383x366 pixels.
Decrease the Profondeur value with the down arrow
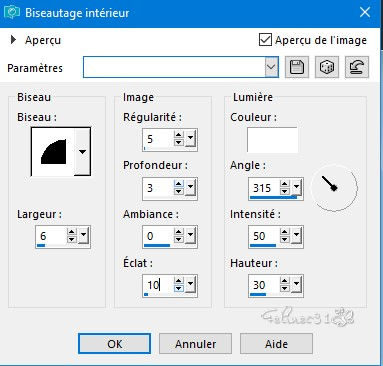179,191
